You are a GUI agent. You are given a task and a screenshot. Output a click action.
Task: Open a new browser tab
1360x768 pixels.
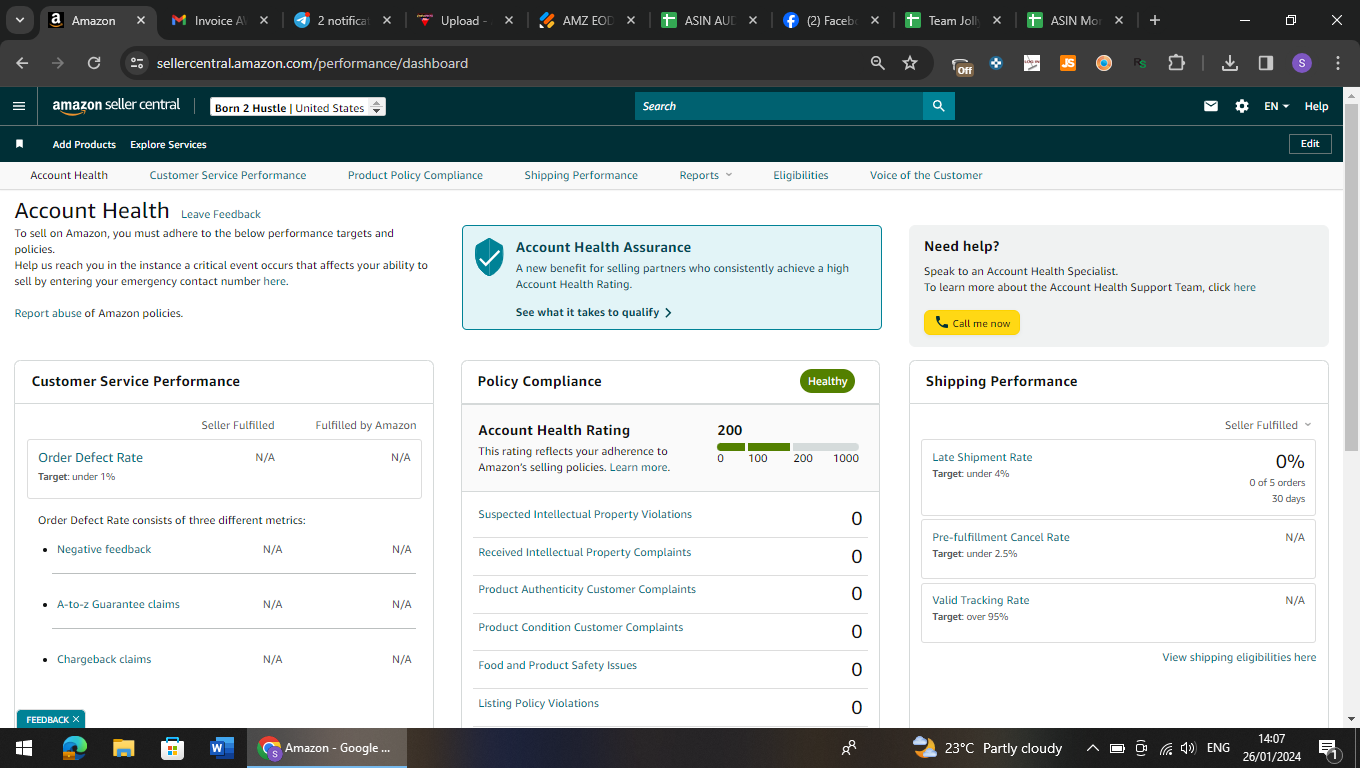point(1155,20)
